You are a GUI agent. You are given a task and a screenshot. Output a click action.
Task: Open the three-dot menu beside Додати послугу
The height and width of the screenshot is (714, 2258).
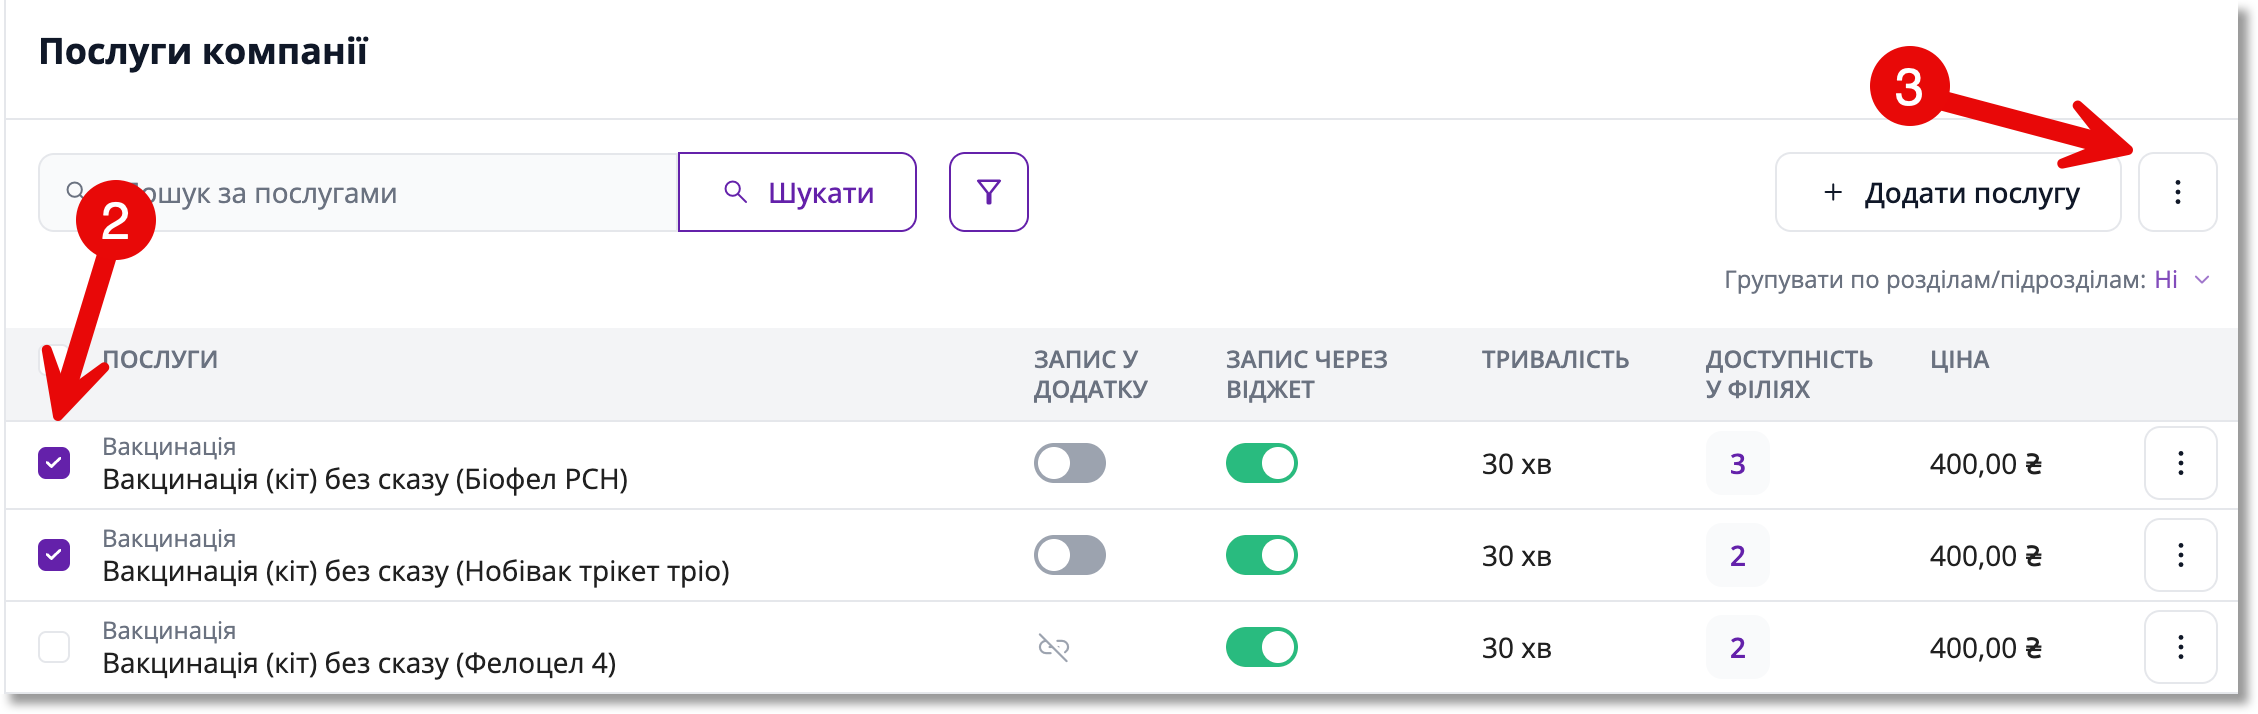point(2177,192)
